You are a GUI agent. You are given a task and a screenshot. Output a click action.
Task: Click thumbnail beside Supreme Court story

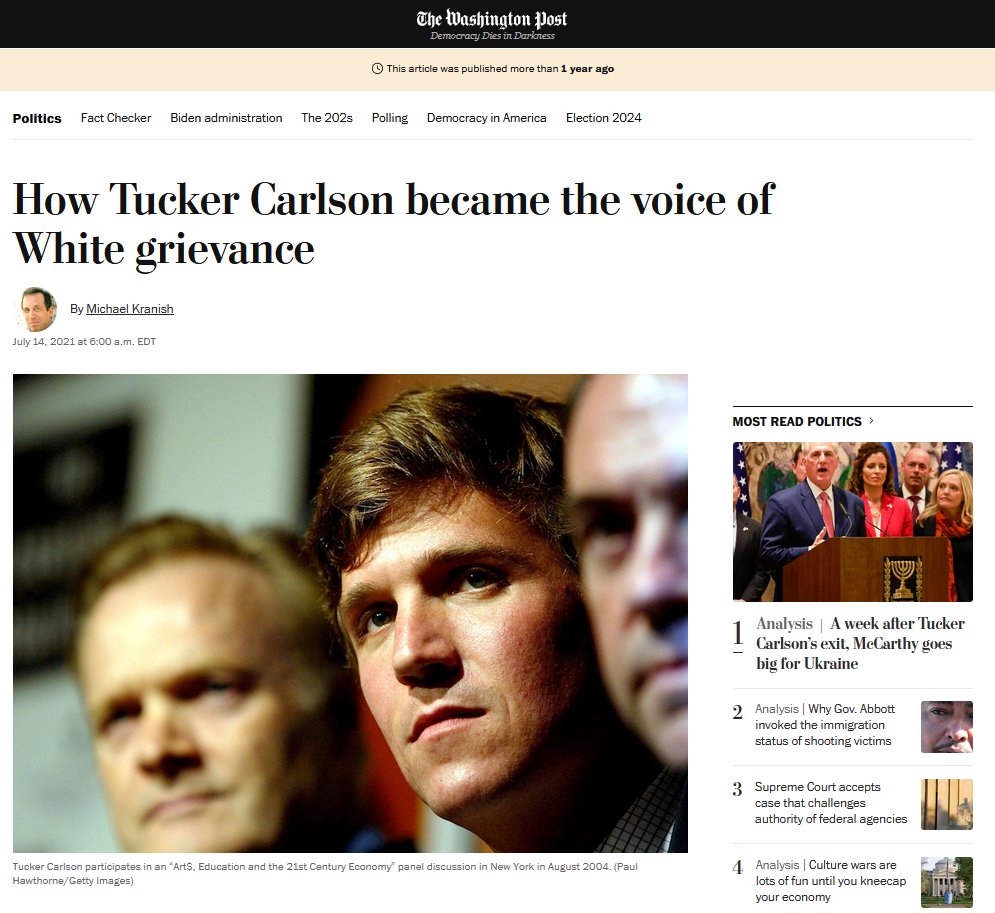(946, 805)
